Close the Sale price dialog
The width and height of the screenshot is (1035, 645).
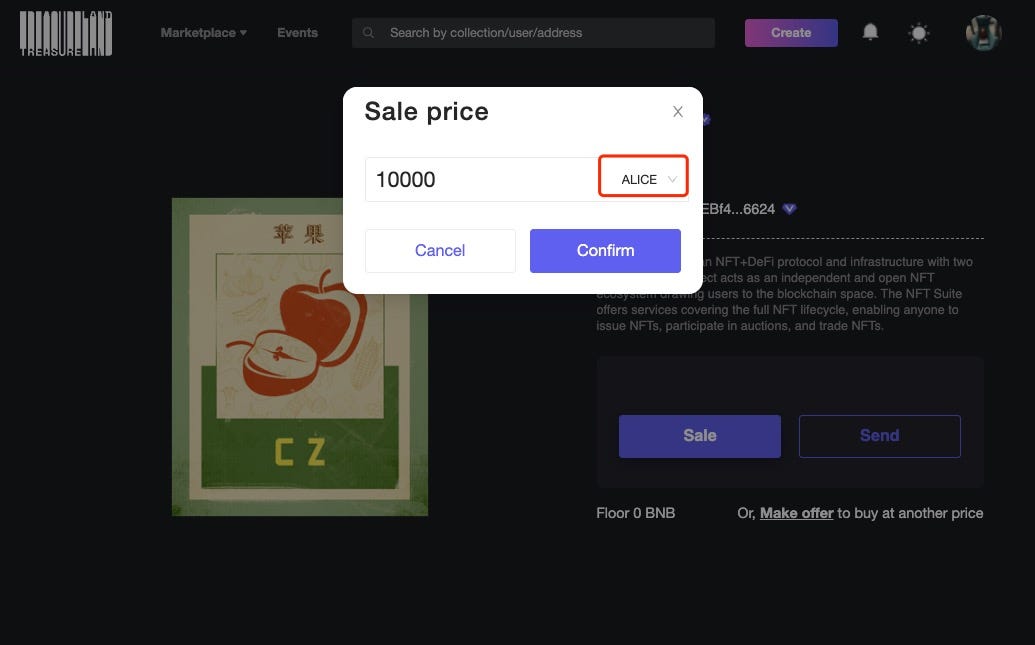tap(677, 112)
